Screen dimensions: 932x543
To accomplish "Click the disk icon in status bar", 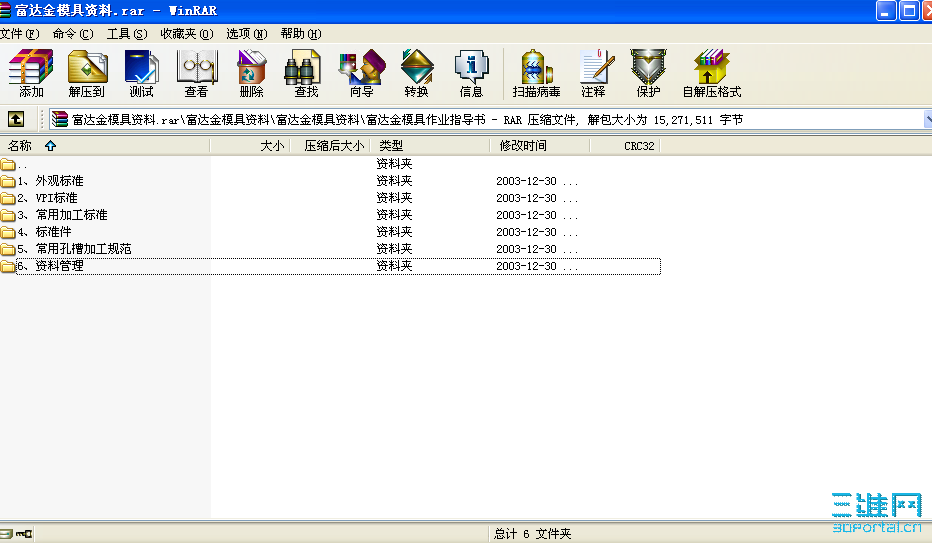I will click(x=6, y=533).
